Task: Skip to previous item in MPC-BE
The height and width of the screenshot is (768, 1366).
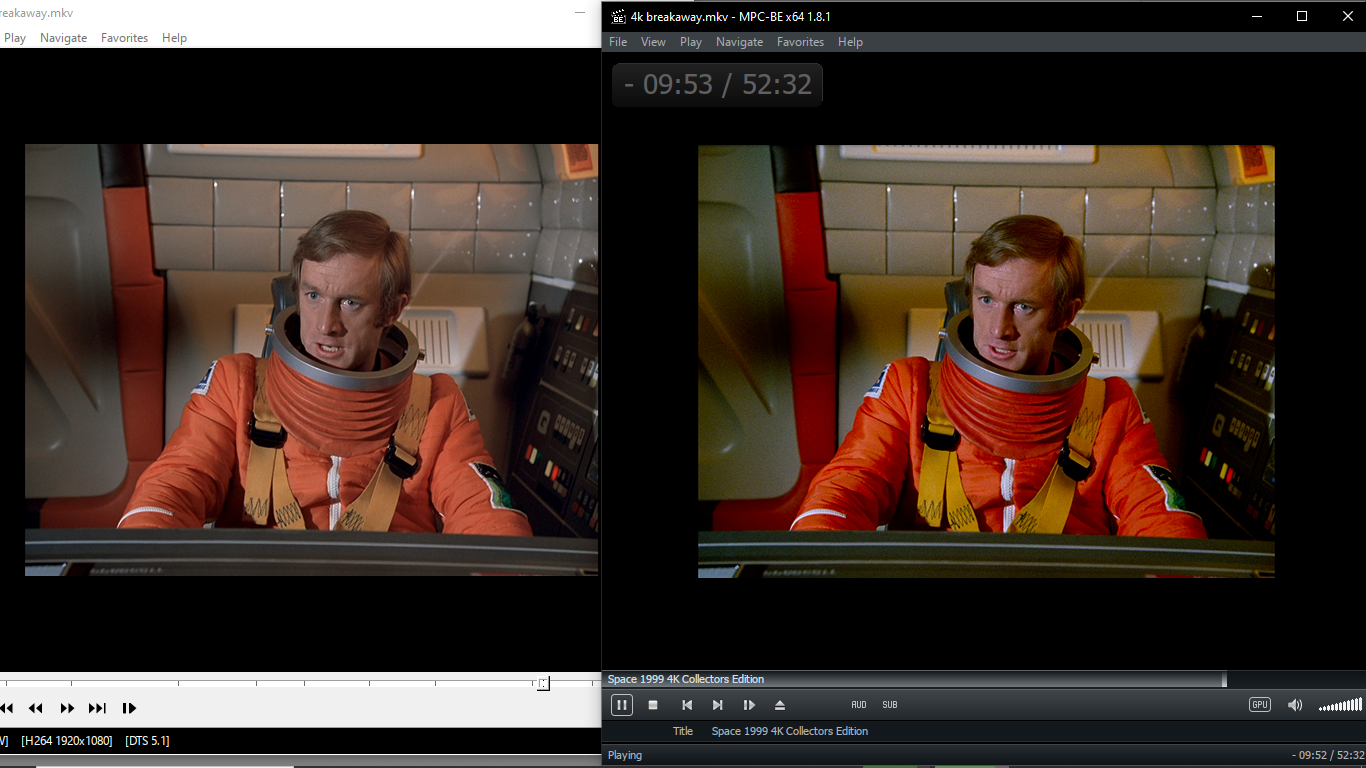Action: point(687,705)
